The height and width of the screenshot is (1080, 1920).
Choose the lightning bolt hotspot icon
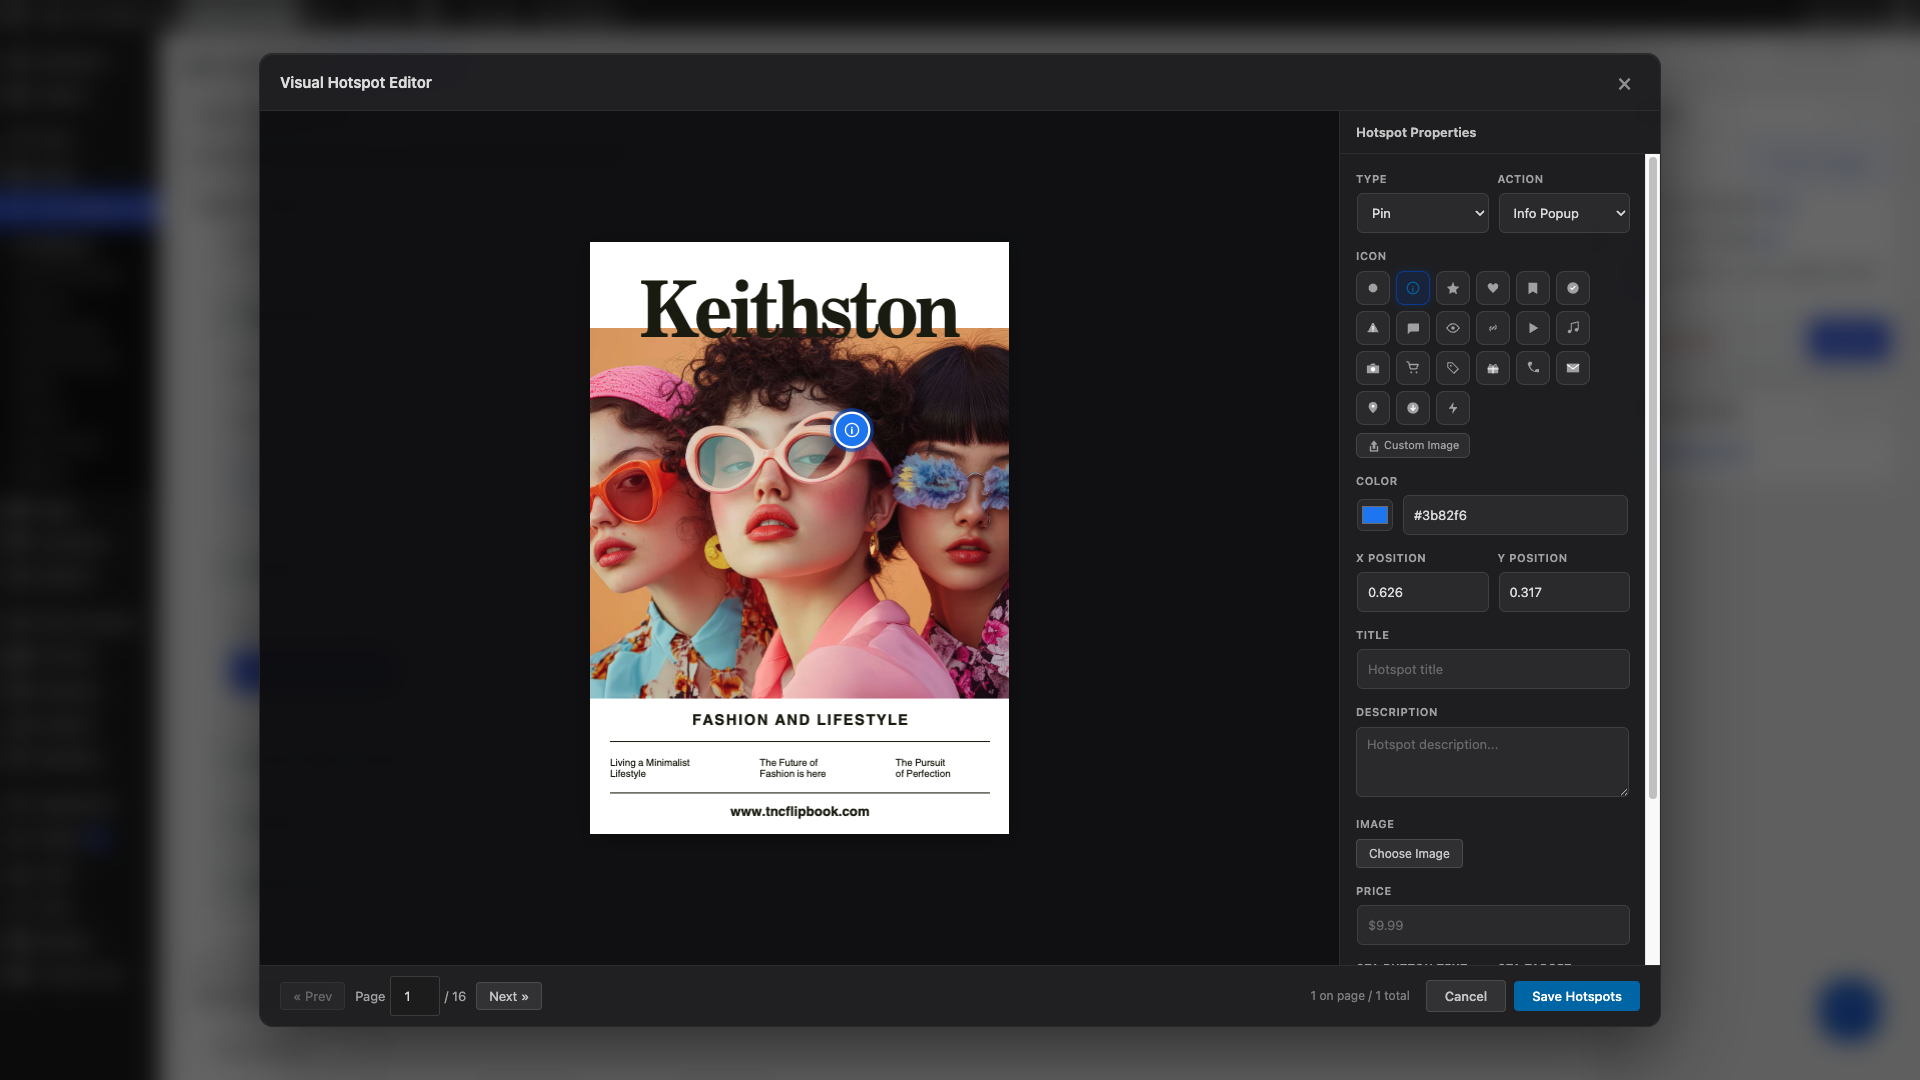click(1453, 408)
